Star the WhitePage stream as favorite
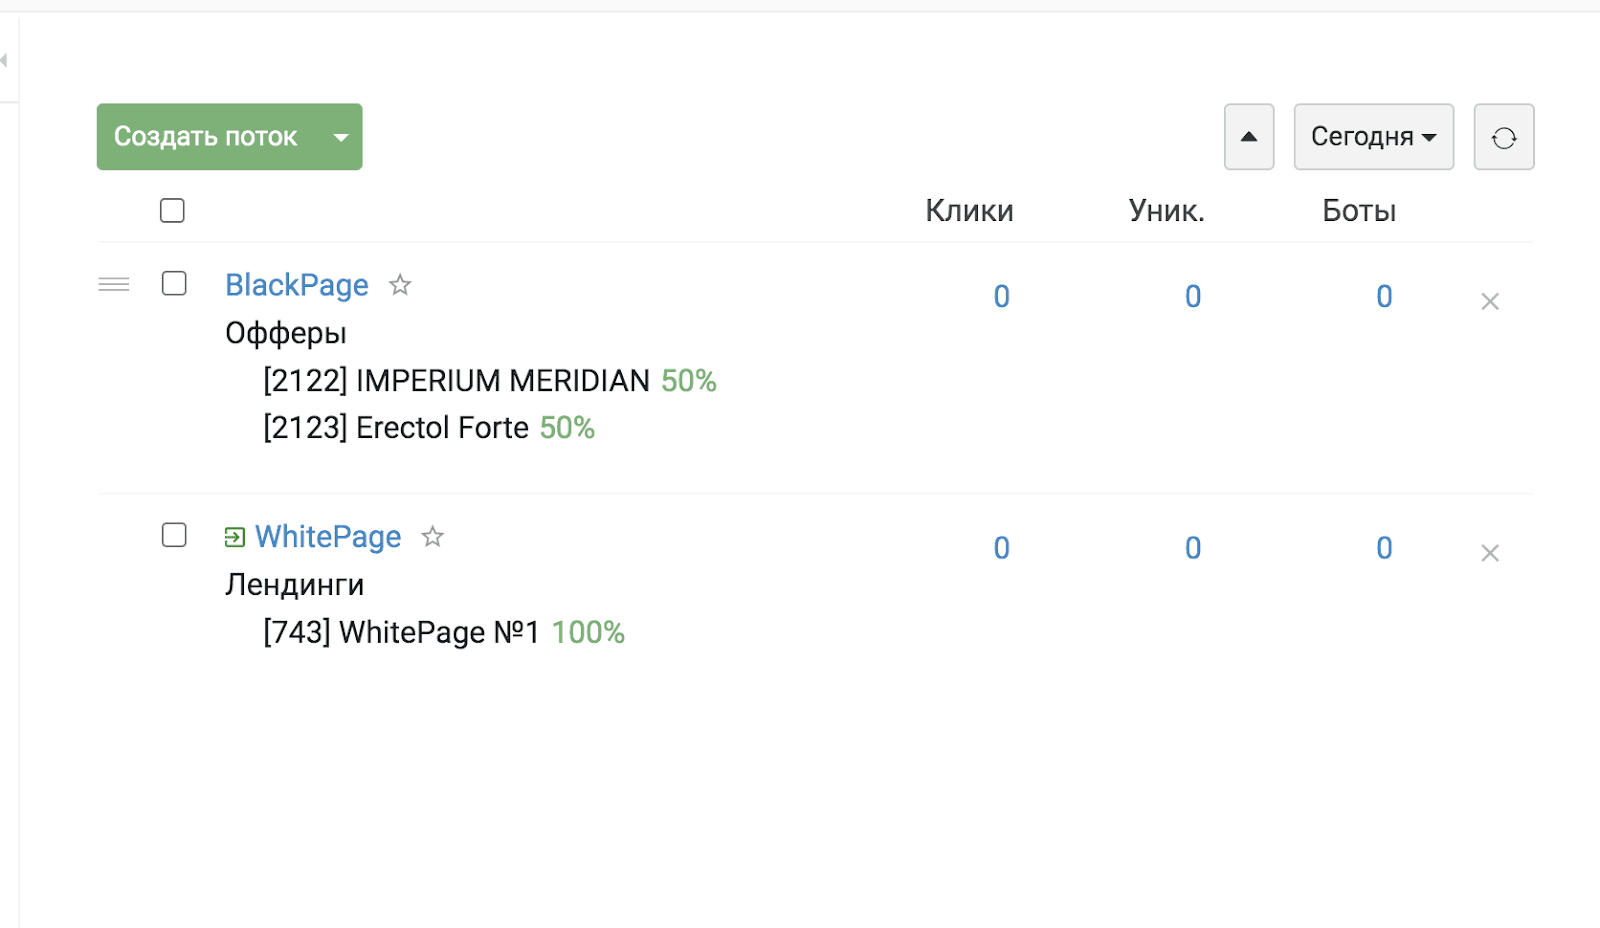 432,537
